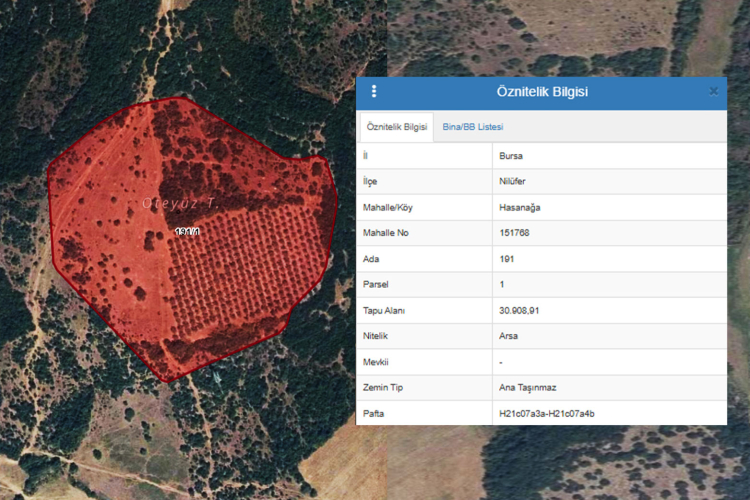This screenshot has width=750, height=500.
Task: Click the Nitelik value Arsa
Action: click(x=509, y=336)
